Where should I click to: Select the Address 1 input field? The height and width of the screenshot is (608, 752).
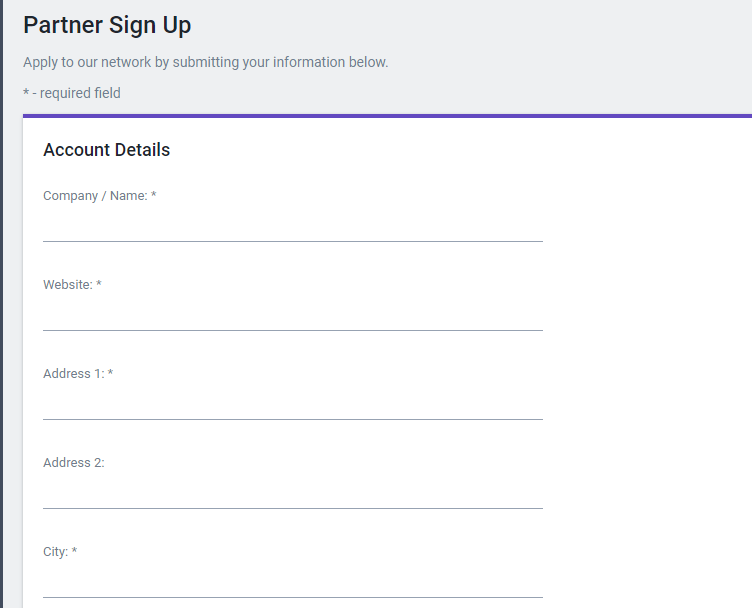[292, 404]
